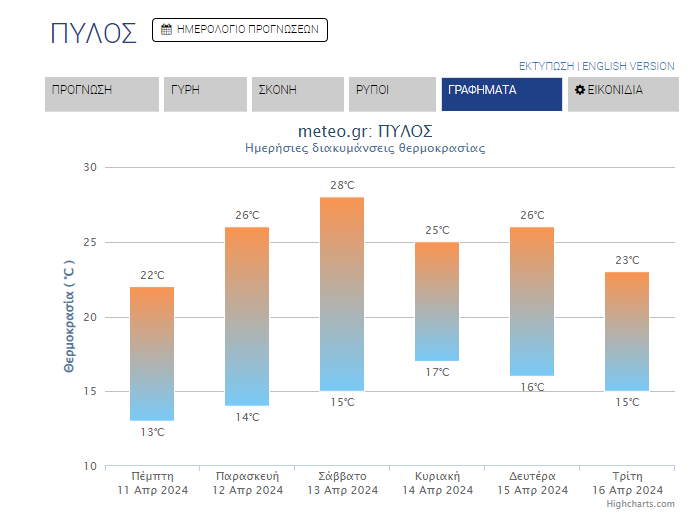Screen dimensions: 700x523
Task: Click the 17°C label under Sunday bar
Action: (438, 372)
